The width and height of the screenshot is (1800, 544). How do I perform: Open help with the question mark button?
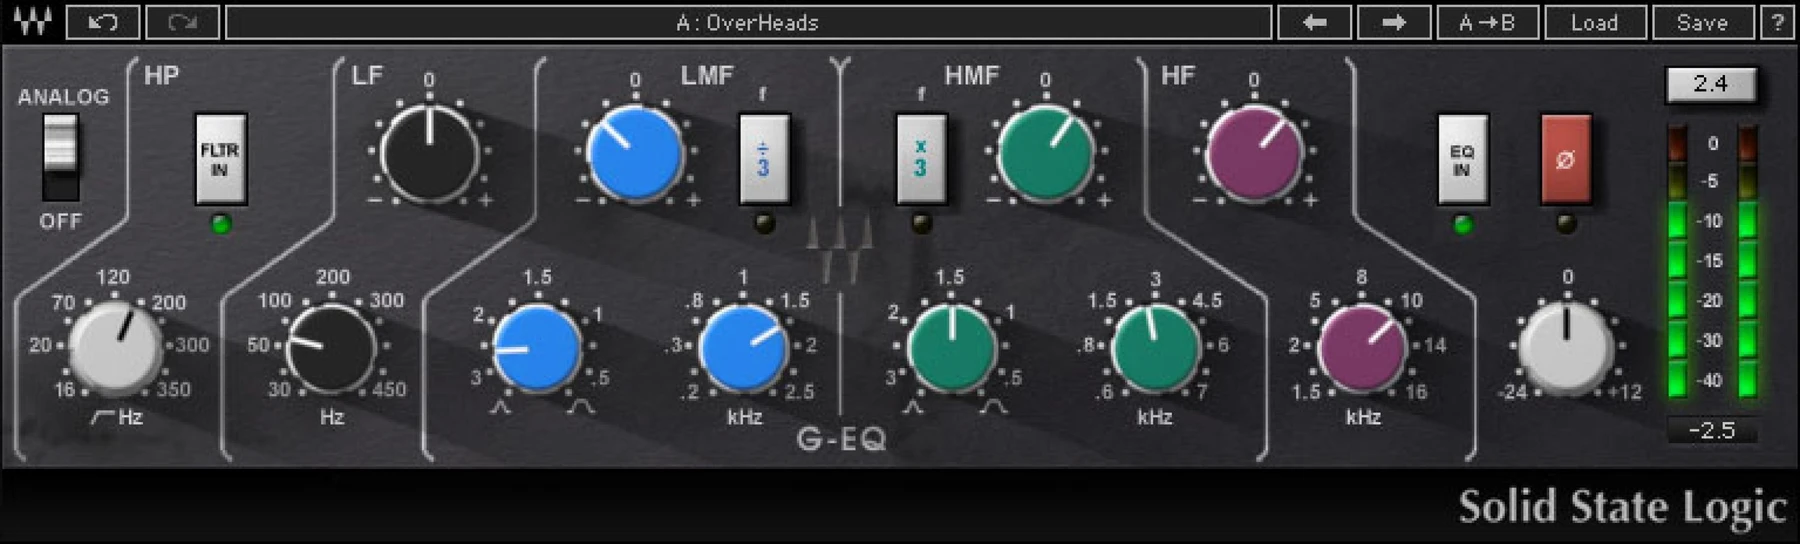[1778, 22]
